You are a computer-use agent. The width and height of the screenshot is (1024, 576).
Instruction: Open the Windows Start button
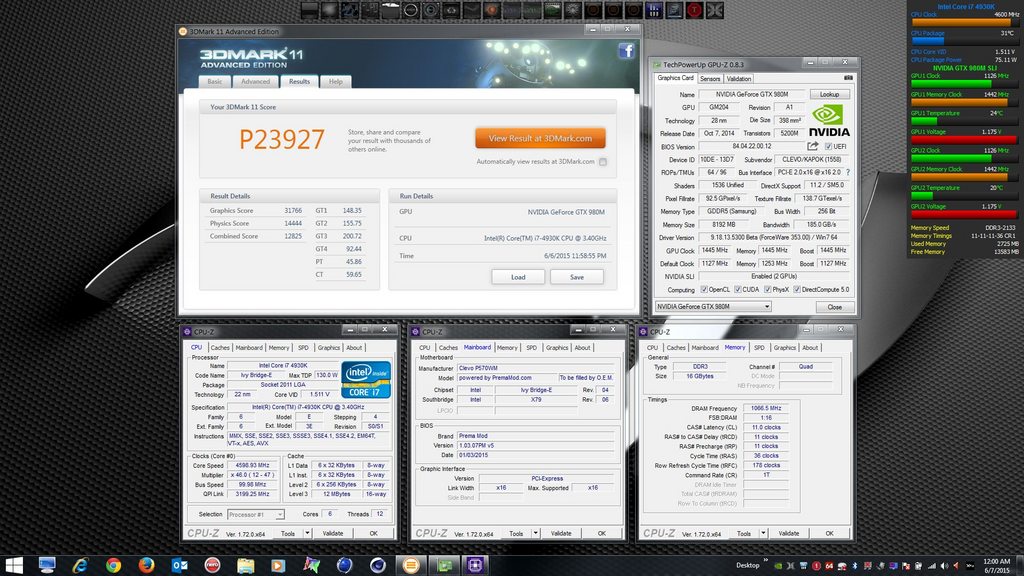point(14,565)
